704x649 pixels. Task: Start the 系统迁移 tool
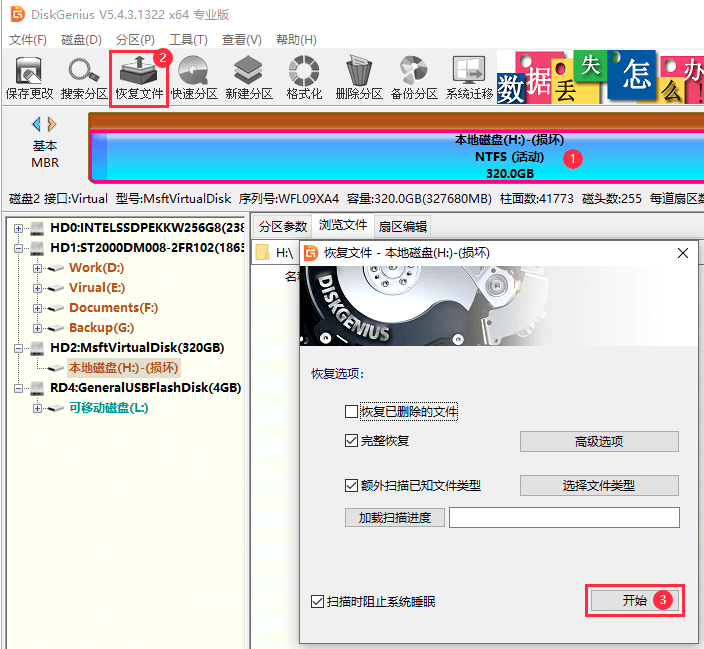(469, 78)
